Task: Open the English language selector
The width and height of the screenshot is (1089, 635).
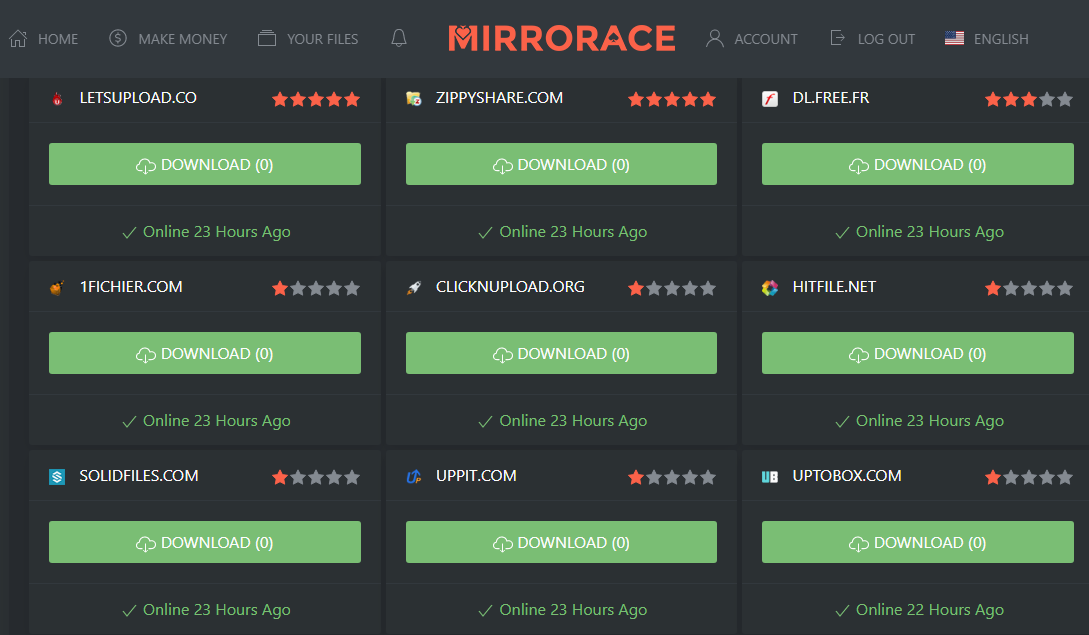Action: pos(986,39)
